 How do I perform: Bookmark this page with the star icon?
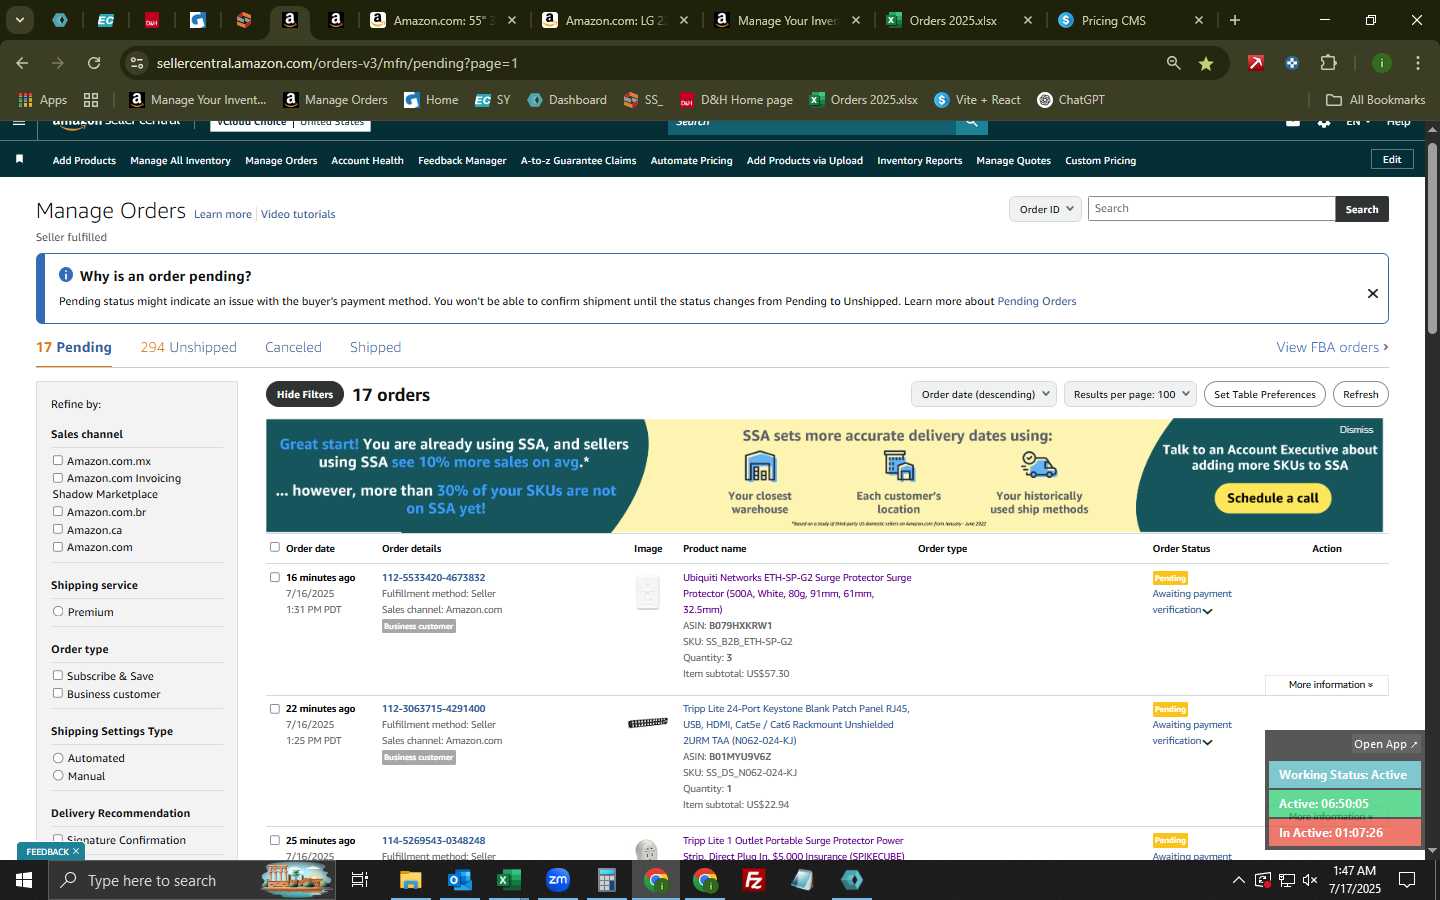1206,63
